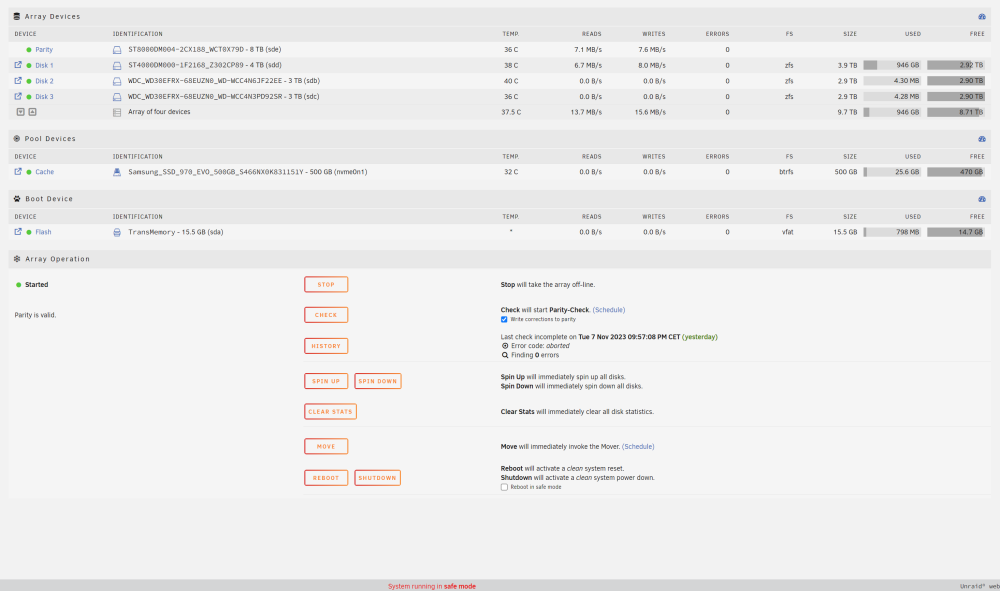Browse Disk 1 via its open-link icon
Viewport: 1000px width, 591px height.
point(18,64)
